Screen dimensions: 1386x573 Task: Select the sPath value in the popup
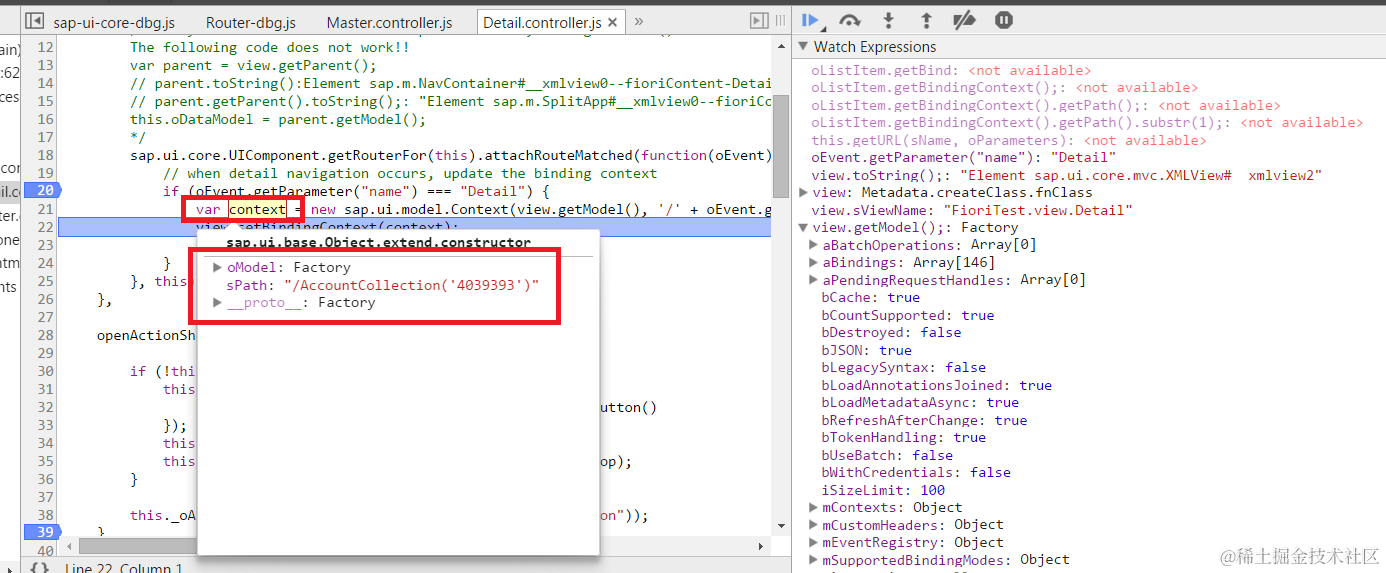coord(411,285)
